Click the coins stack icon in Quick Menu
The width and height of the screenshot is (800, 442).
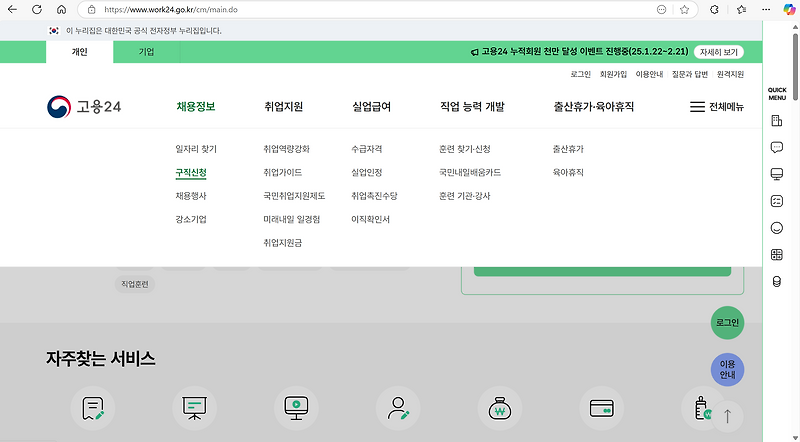[777, 282]
